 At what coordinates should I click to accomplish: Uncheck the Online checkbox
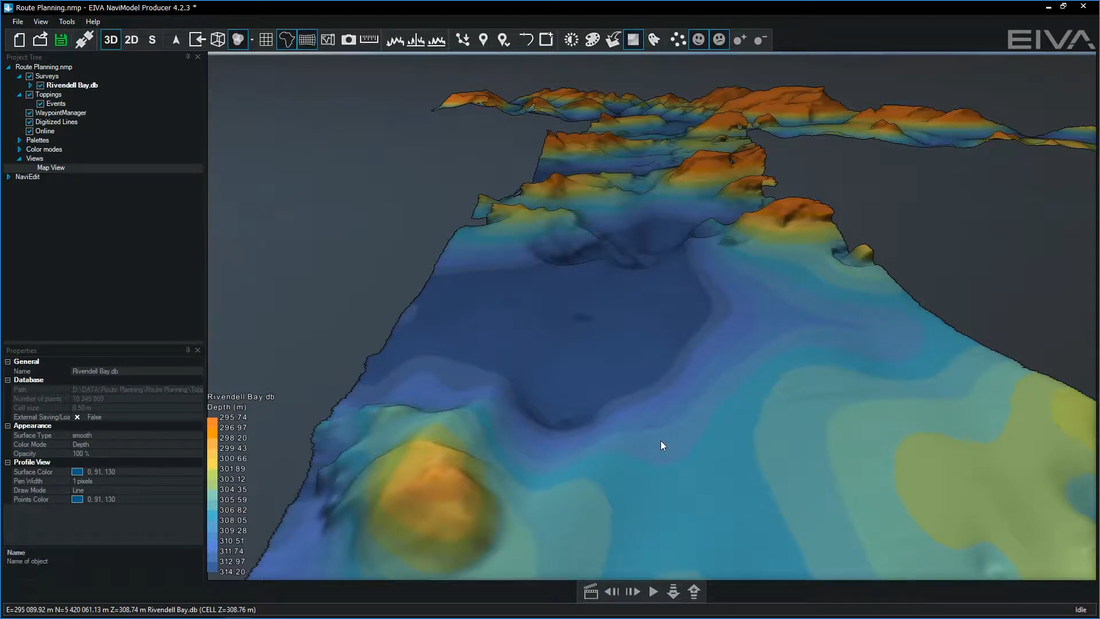(x=29, y=131)
